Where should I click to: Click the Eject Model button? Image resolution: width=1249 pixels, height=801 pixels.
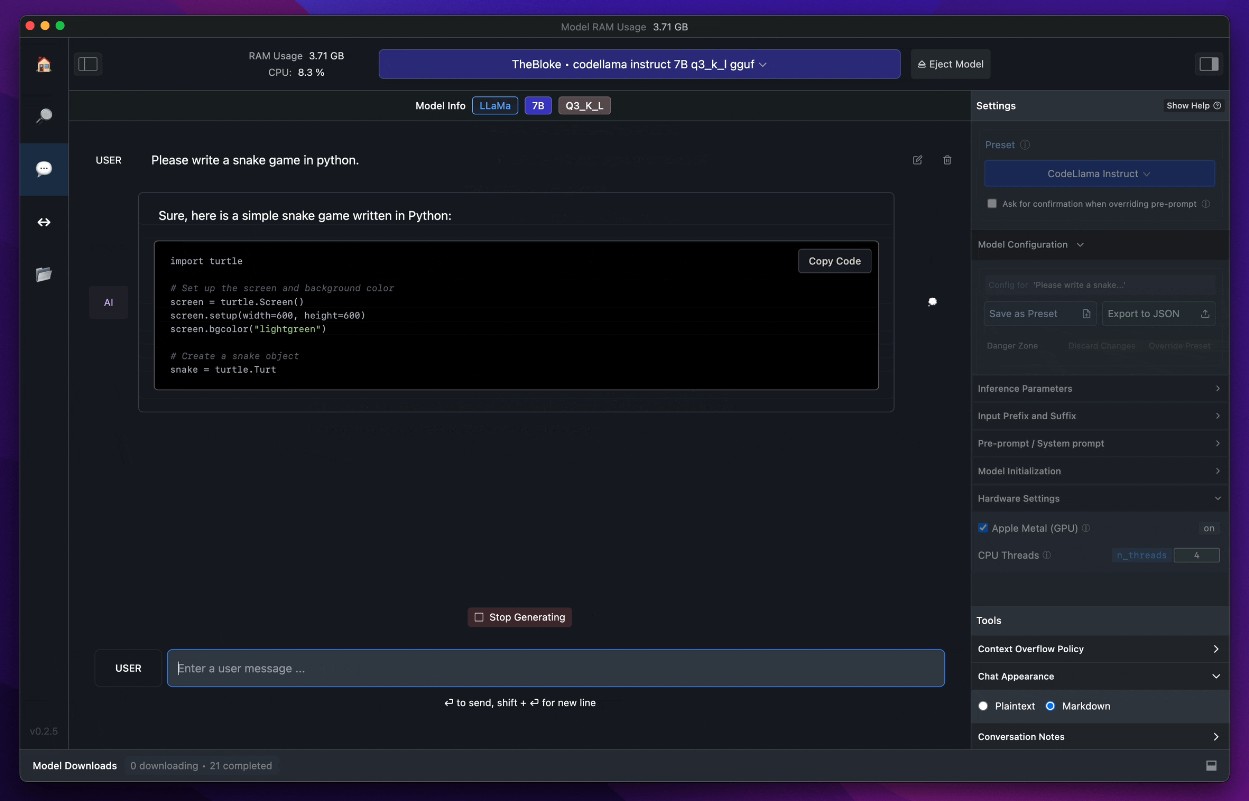[950, 64]
